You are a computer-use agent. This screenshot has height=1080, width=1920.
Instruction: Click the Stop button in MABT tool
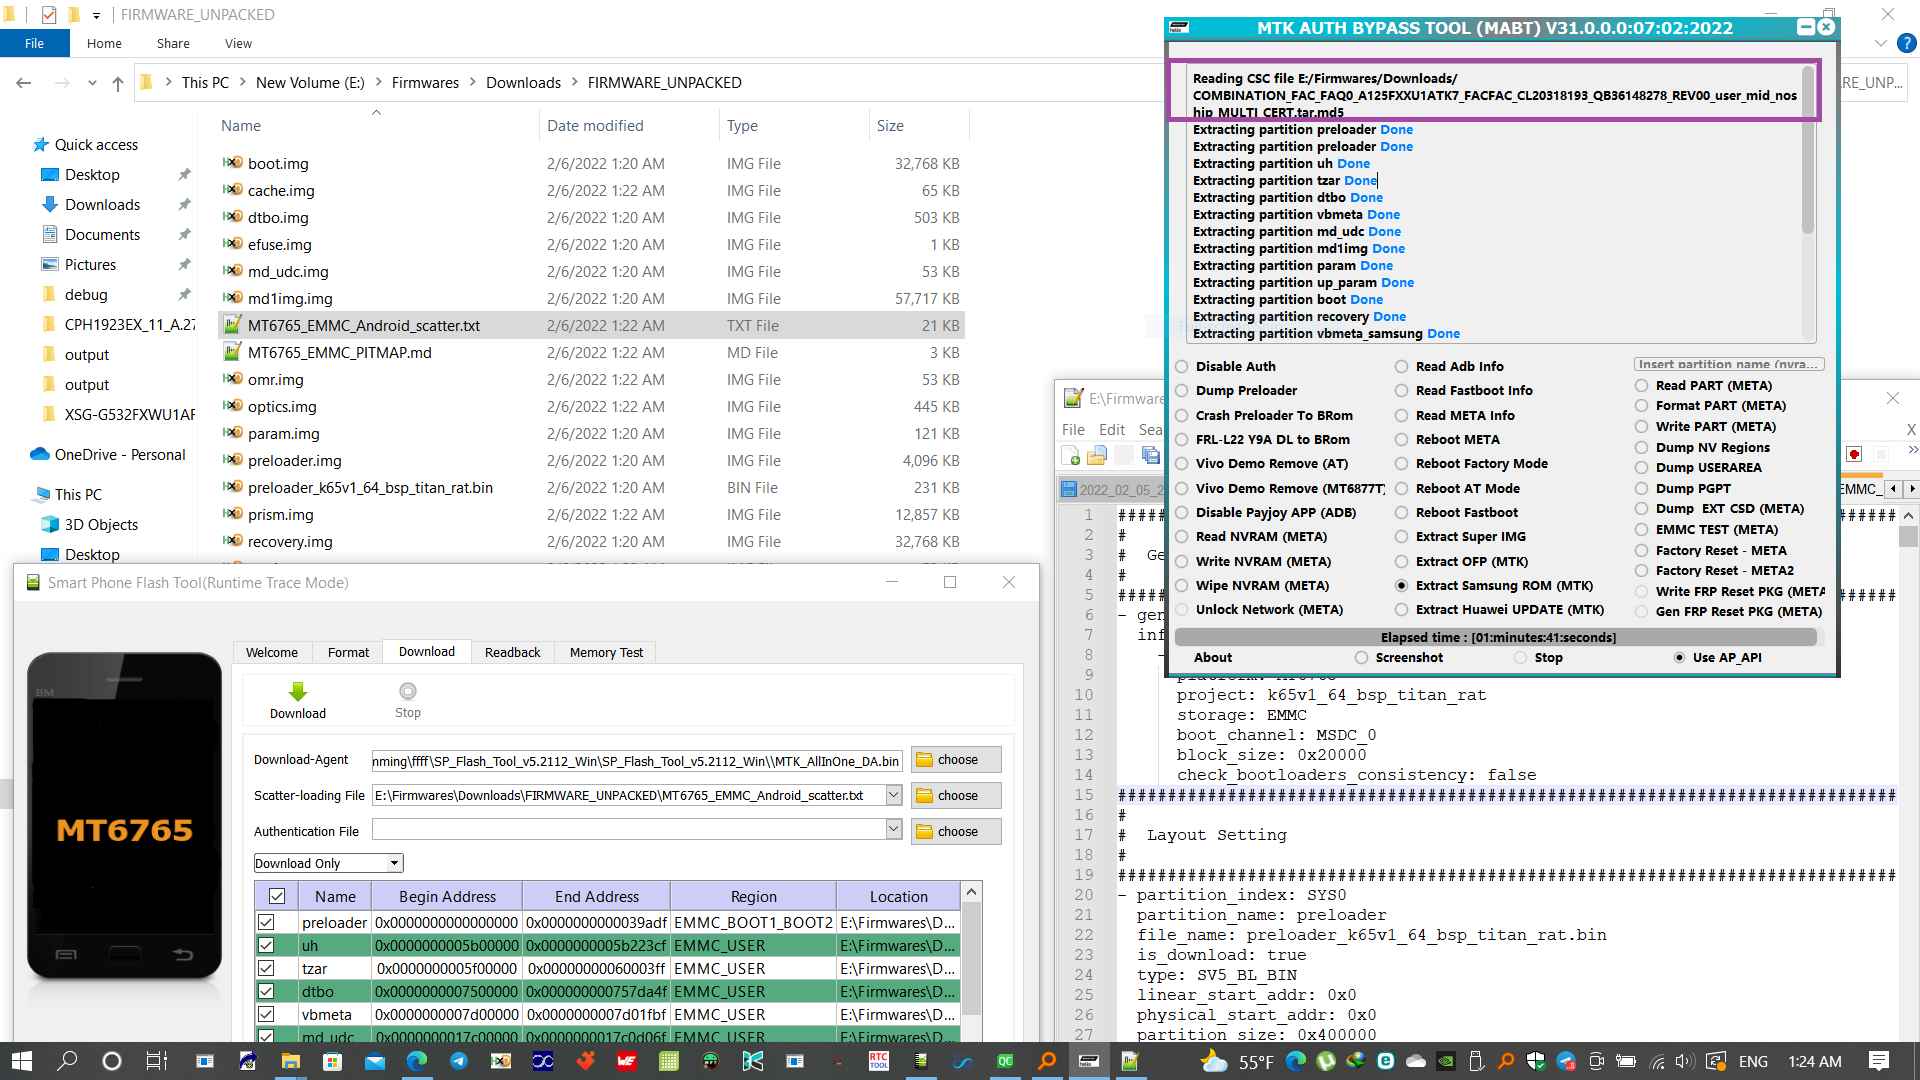[1549, 658]
